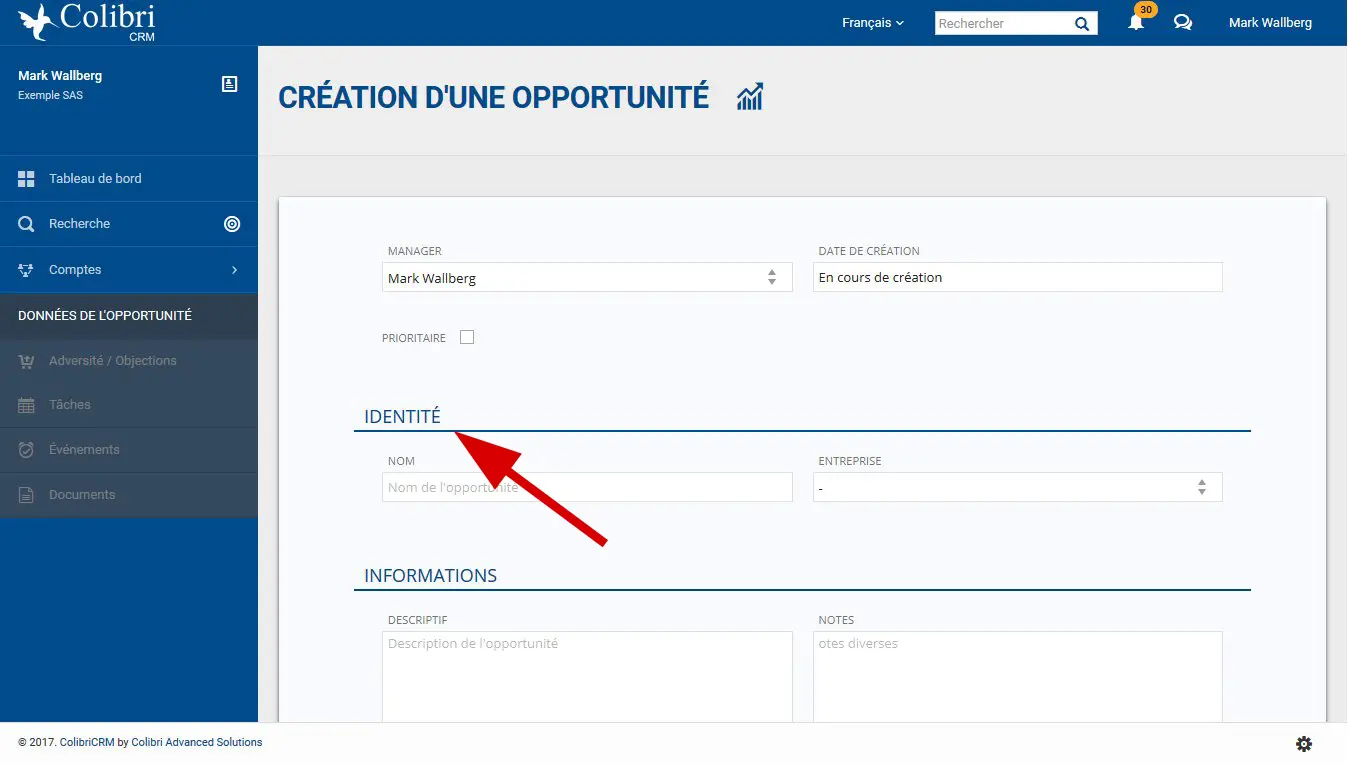Select Données de l'opportunité section

[105, 316]
